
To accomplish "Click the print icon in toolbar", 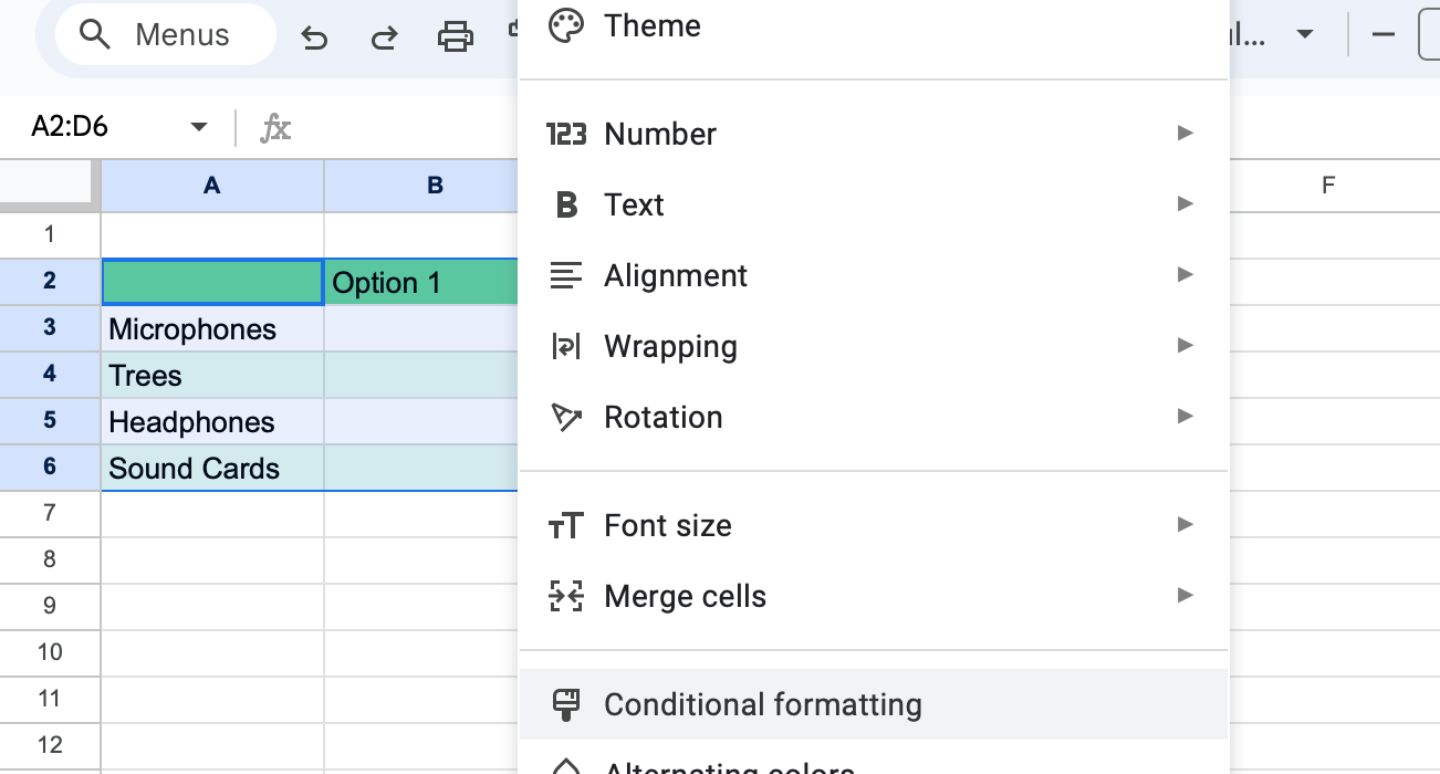I will coord(455,37).
